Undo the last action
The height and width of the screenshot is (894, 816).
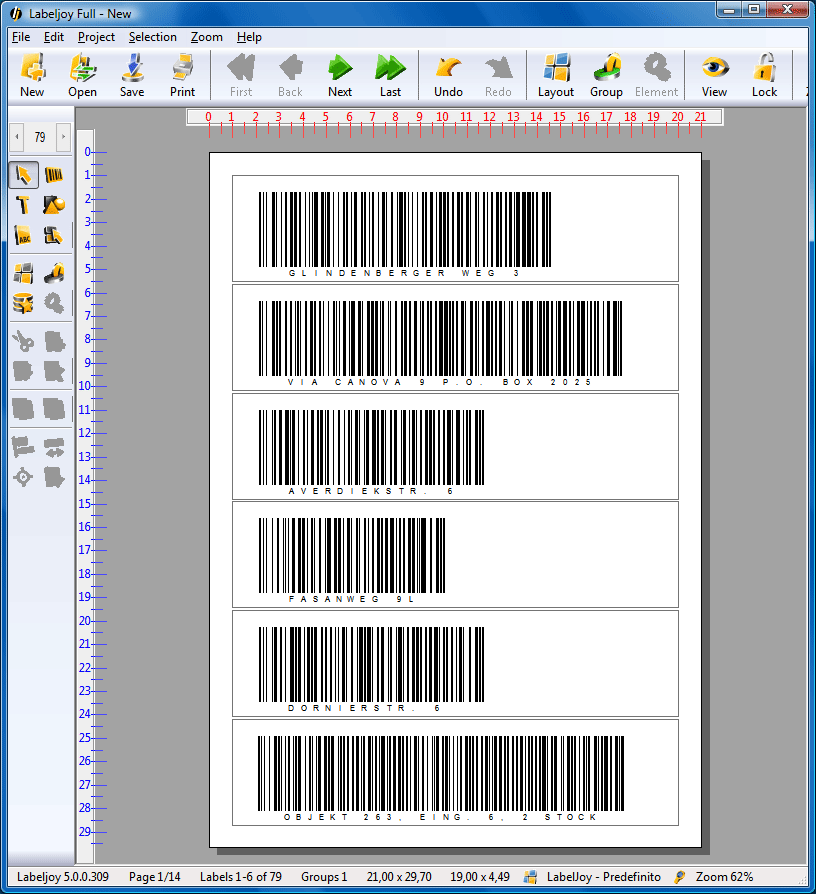pos(448,75)
